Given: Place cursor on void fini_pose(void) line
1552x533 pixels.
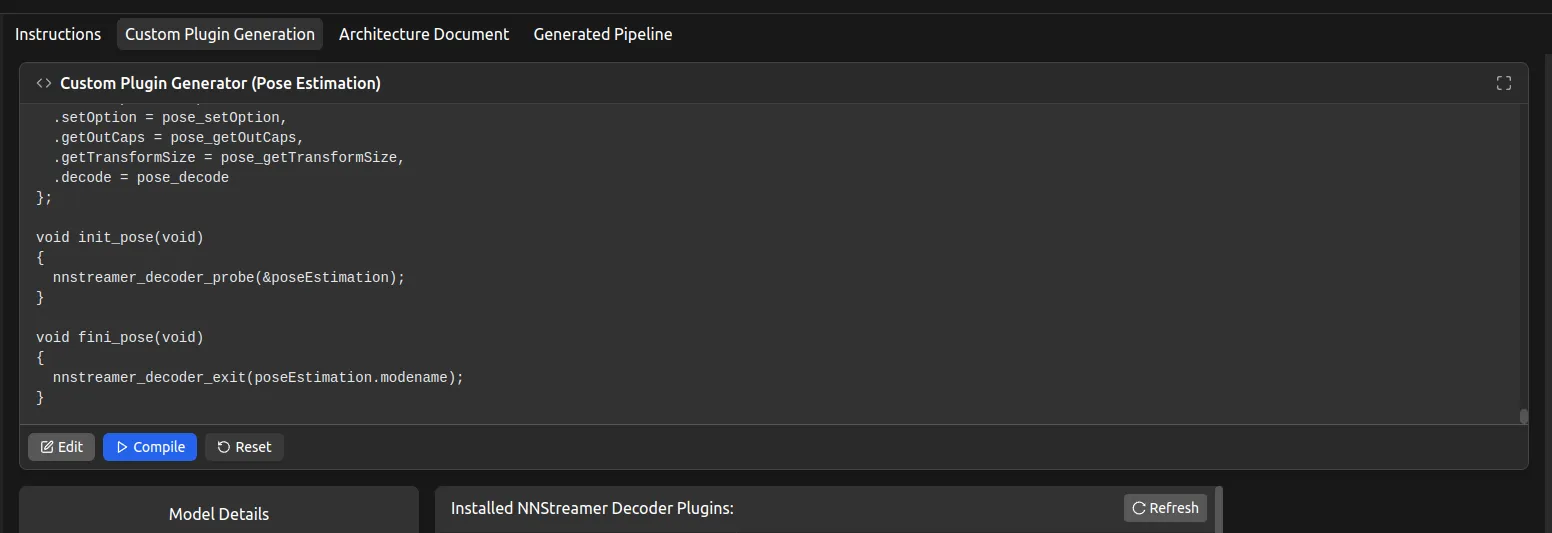Looking at the screenshot, I should (x=120, y=337).
